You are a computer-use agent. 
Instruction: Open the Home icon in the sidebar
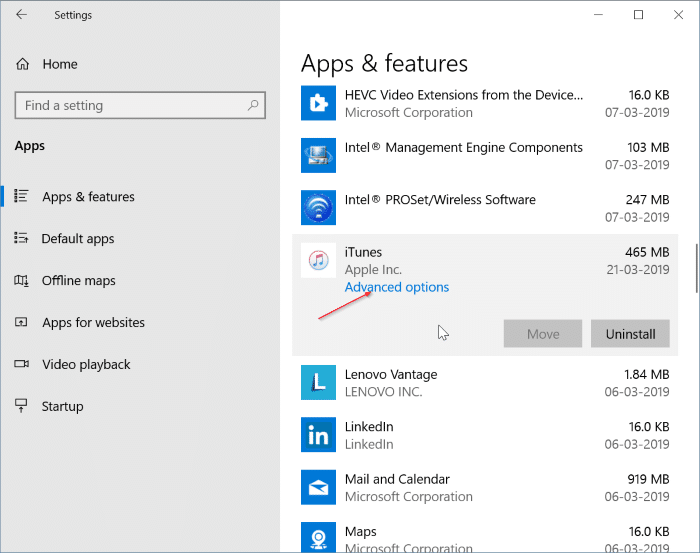coord(22,64)
